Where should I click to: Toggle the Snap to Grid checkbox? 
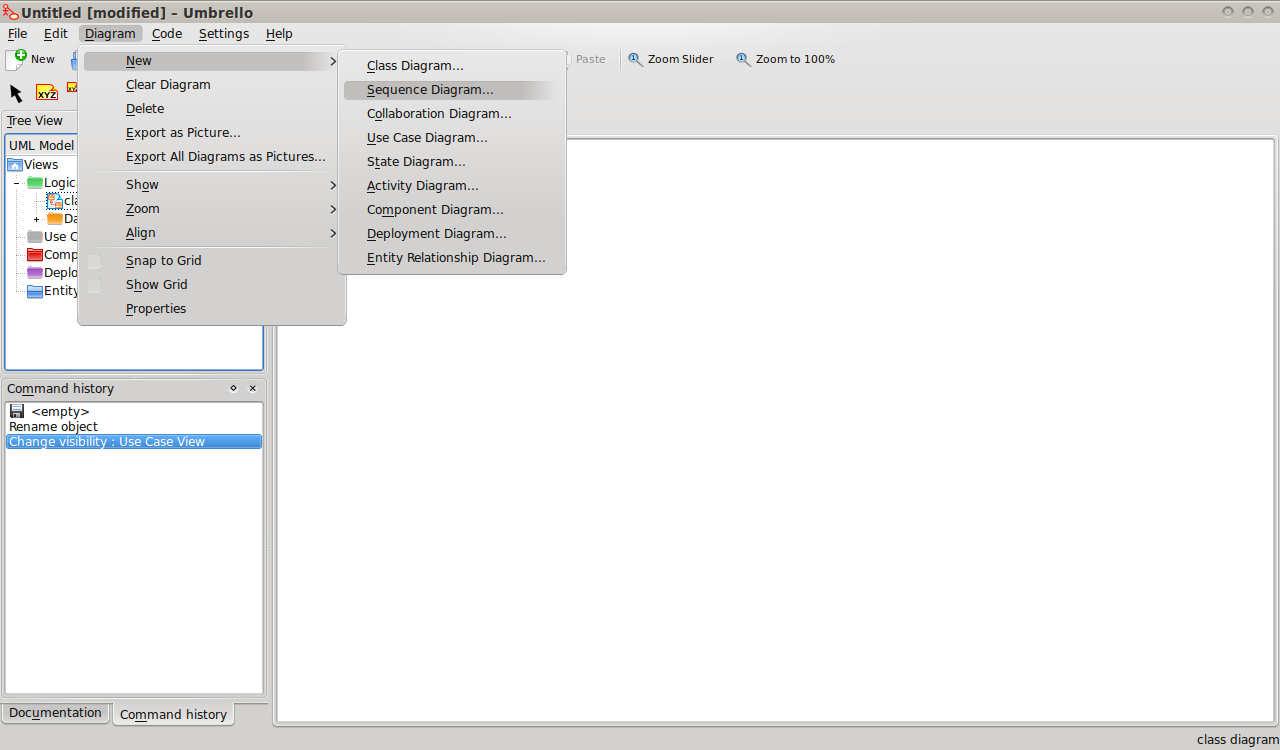click(x=94, y=261)
